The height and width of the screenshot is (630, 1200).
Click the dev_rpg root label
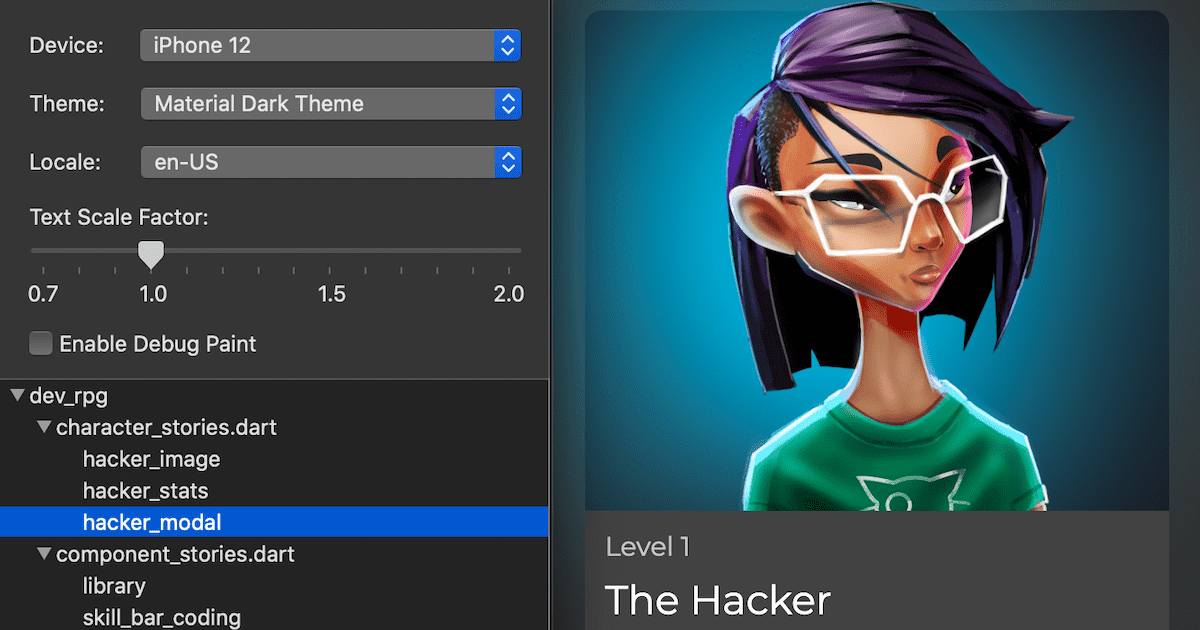68,396
